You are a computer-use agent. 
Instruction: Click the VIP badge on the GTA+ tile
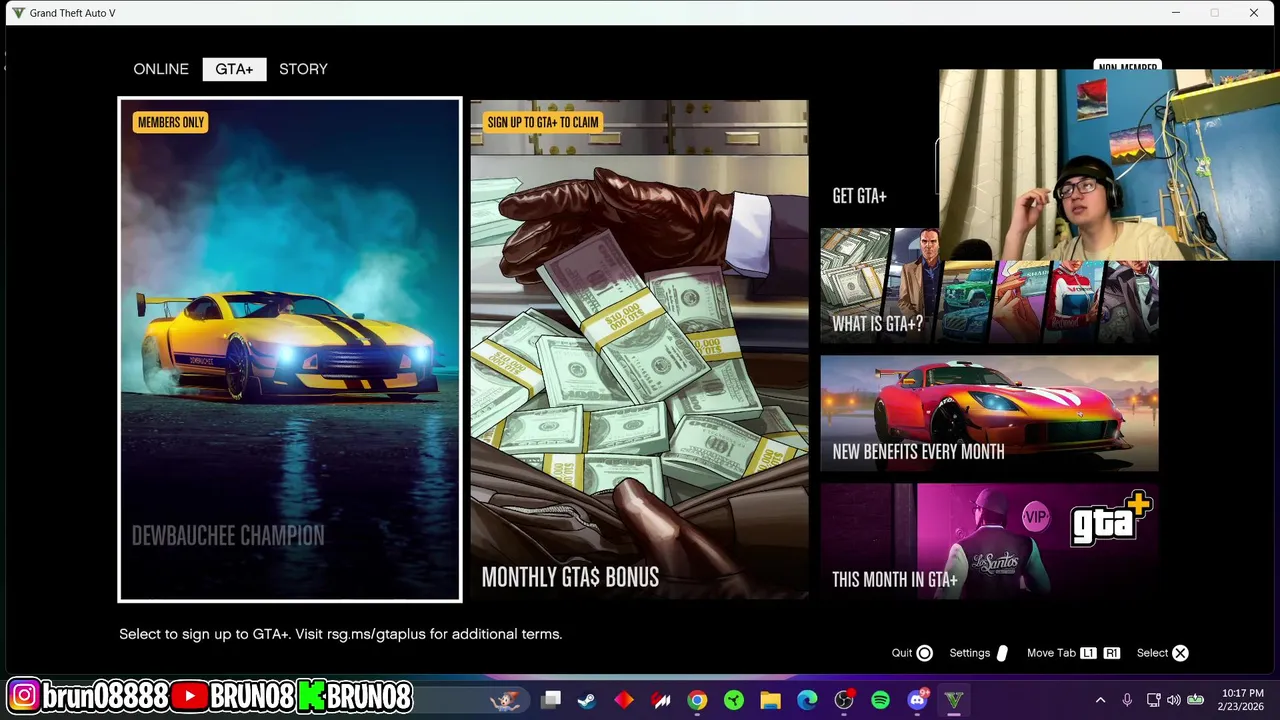pyautogui.click(x=1036, y=517)
